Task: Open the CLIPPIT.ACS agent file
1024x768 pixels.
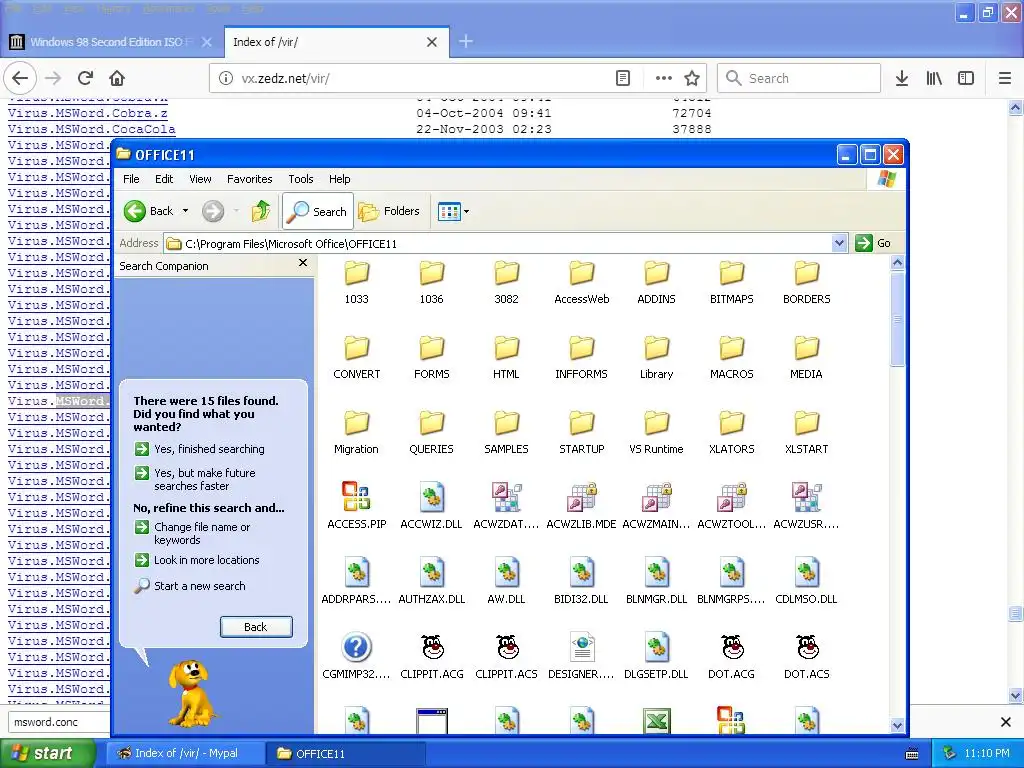Action: 507,647
